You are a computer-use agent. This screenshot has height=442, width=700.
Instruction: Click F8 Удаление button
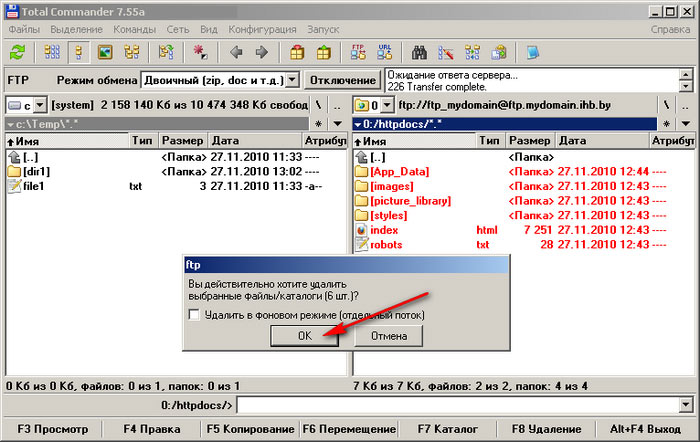coord(546,429)
